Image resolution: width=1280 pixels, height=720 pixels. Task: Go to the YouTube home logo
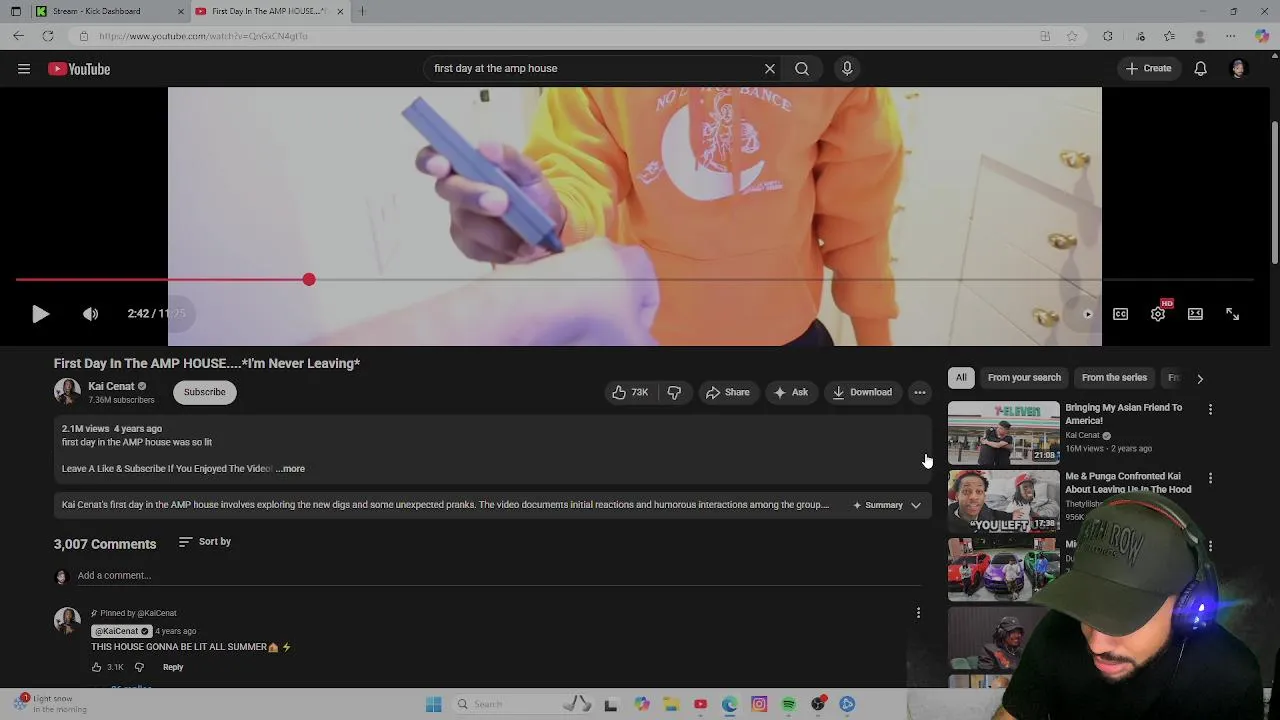pos(79,69)
